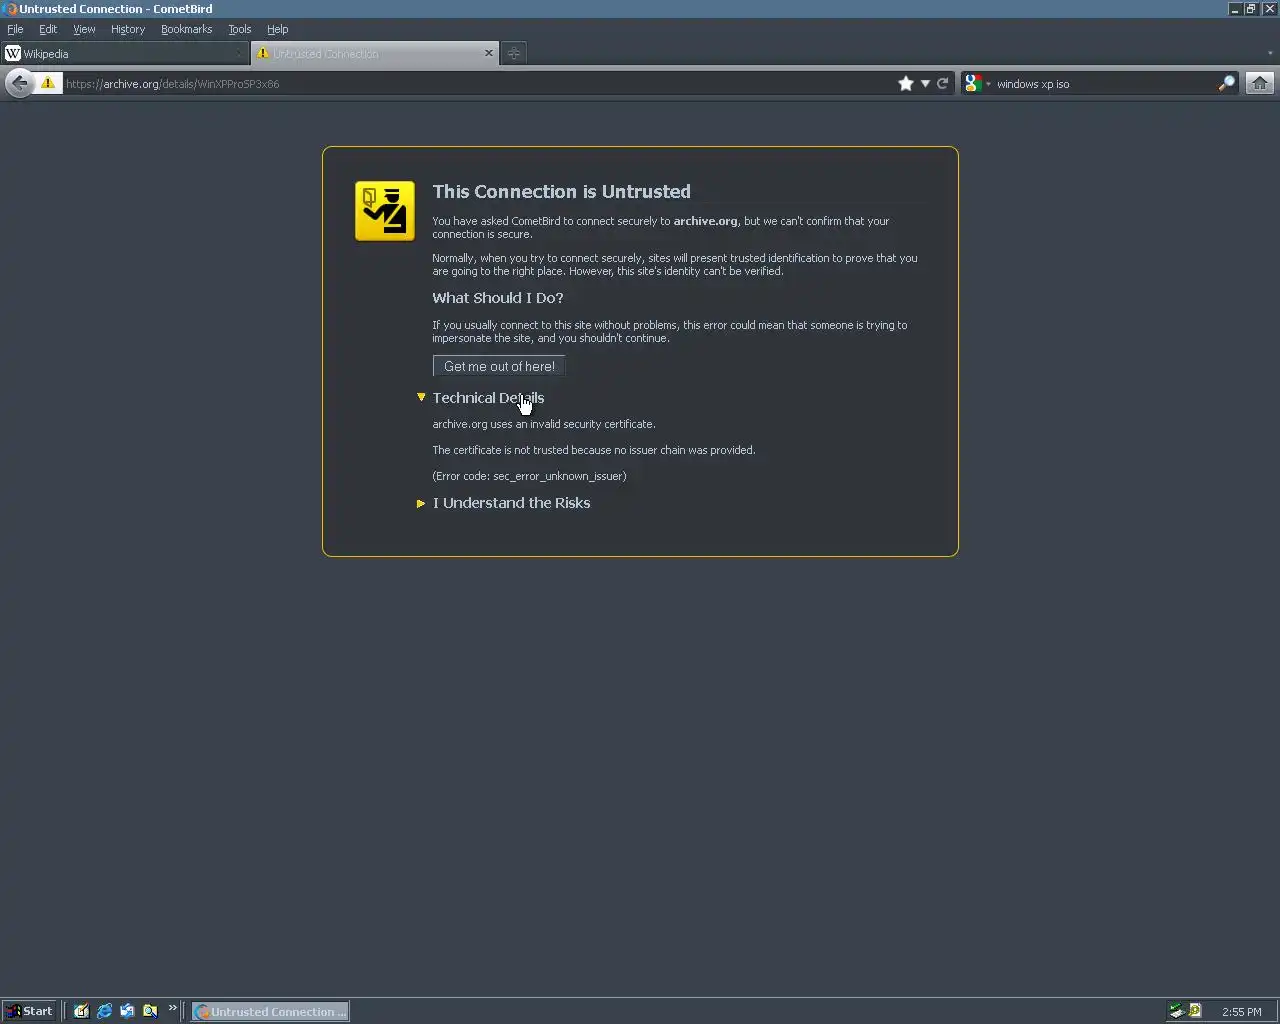Screen dimensions: 1280x1024
Task: Collapse the Technical Details section
Action: [481, 398]
